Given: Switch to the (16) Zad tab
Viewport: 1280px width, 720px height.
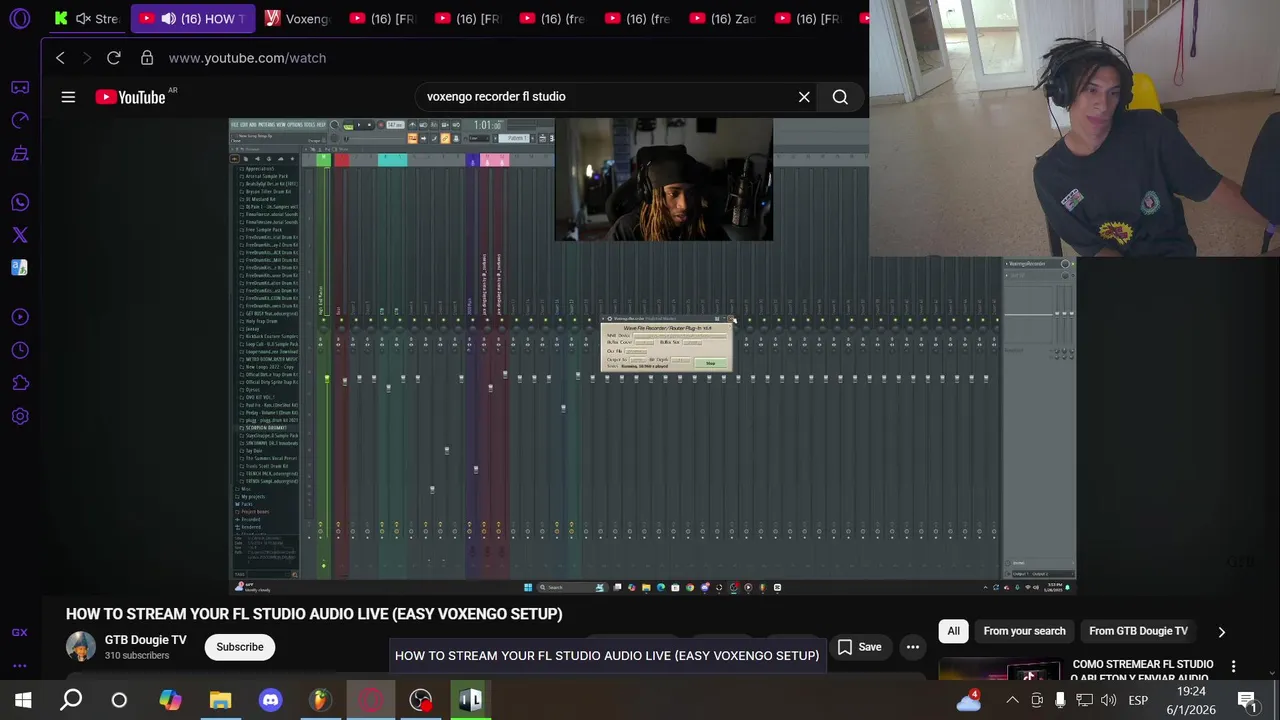Looking at the screenshot, I should coord(723,19).
